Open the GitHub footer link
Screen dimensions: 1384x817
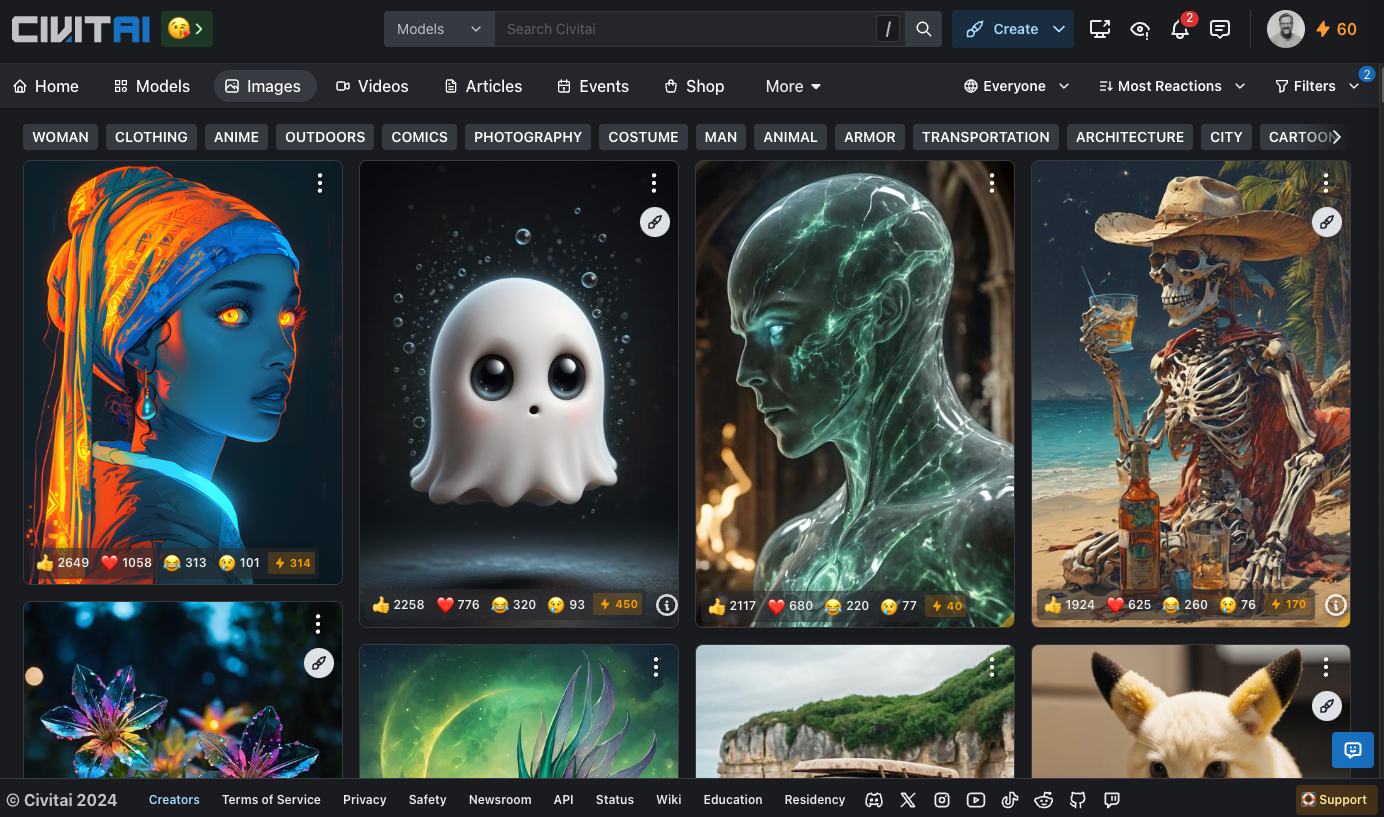pyautogui.click(x=1078, y=800)
